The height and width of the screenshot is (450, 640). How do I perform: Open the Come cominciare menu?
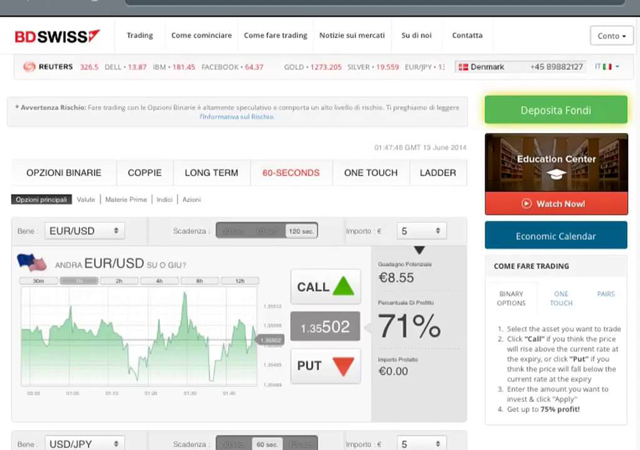pyautogui.click(x=201, y=36)
